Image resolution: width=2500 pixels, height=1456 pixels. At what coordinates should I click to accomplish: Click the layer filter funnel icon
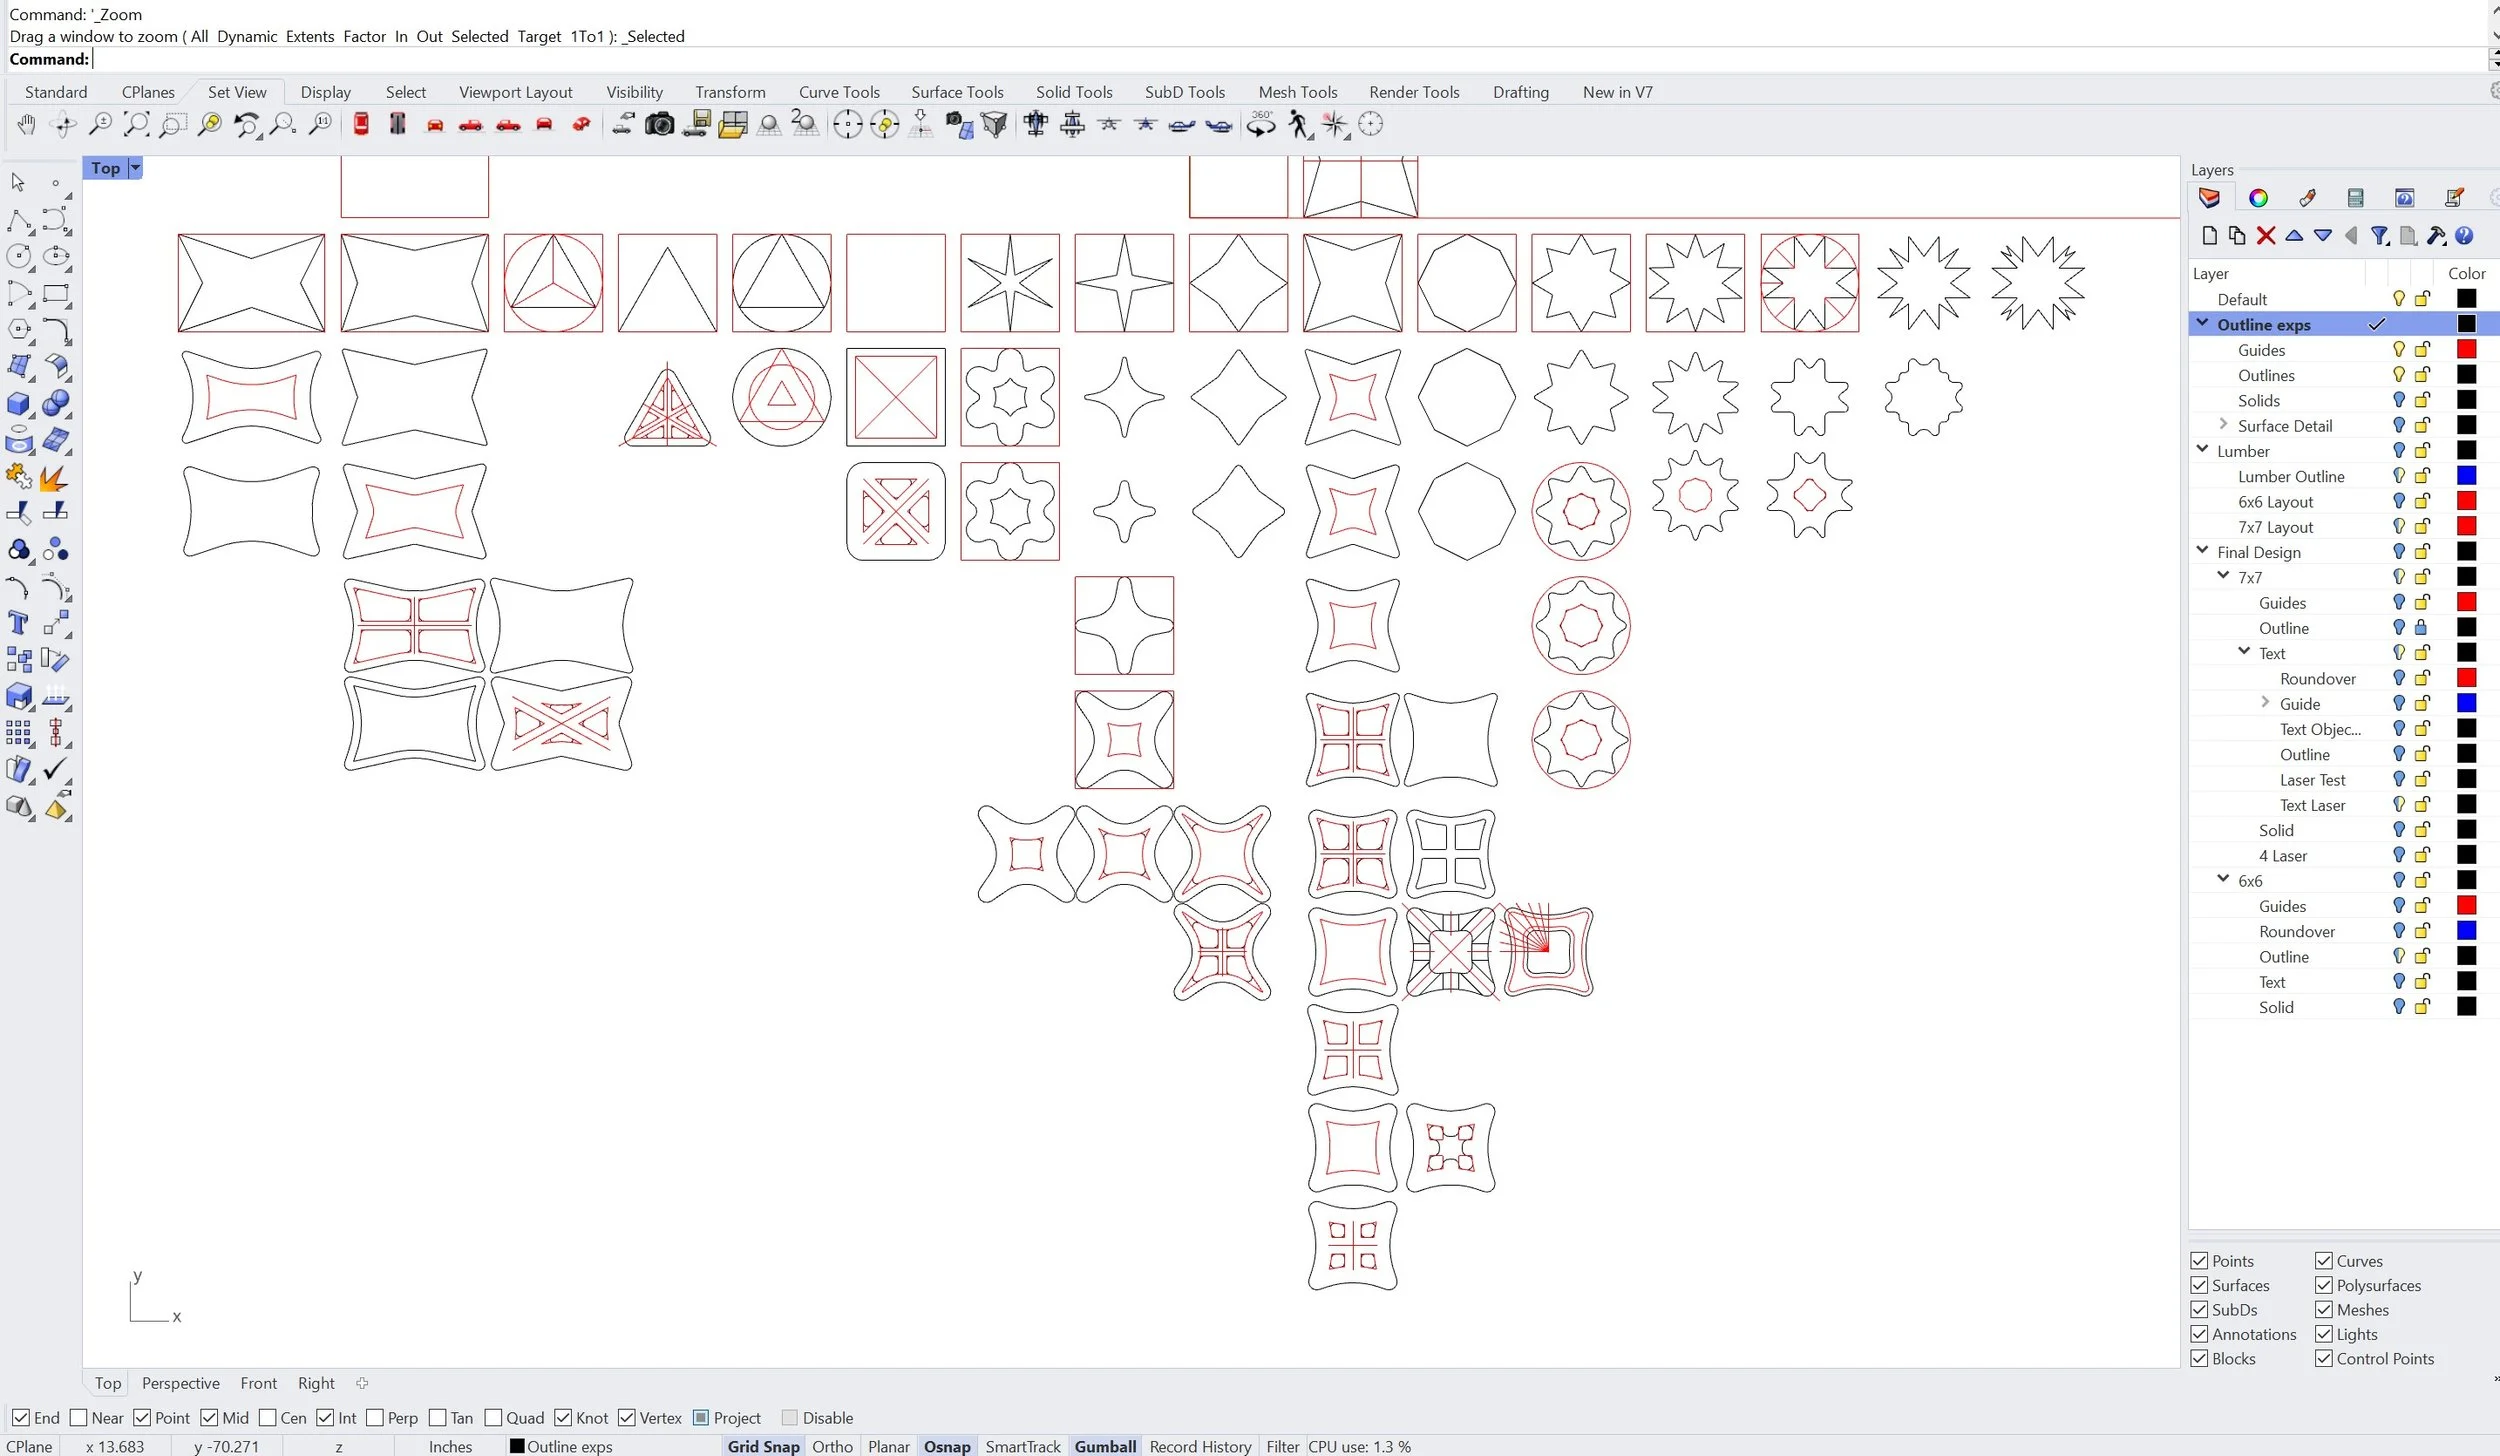point(2380,236)
